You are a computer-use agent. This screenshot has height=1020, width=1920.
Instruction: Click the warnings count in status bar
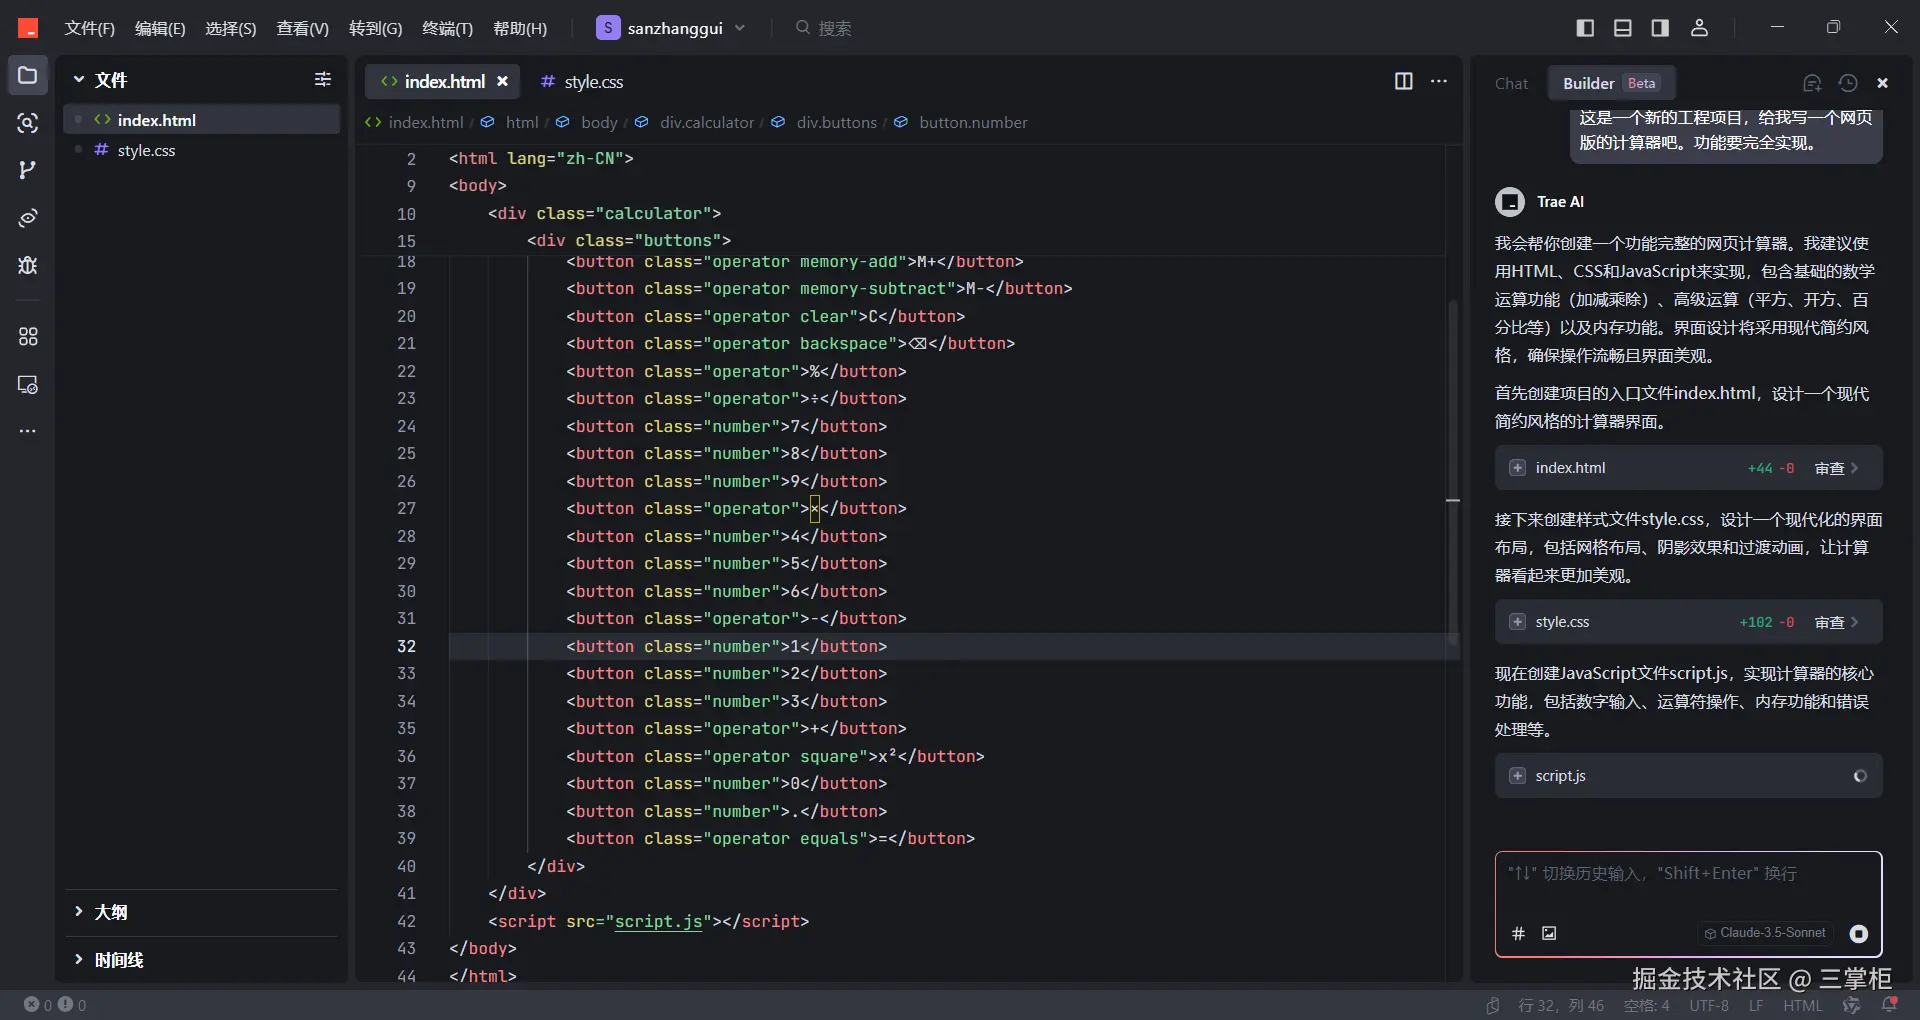[72, 1005]
